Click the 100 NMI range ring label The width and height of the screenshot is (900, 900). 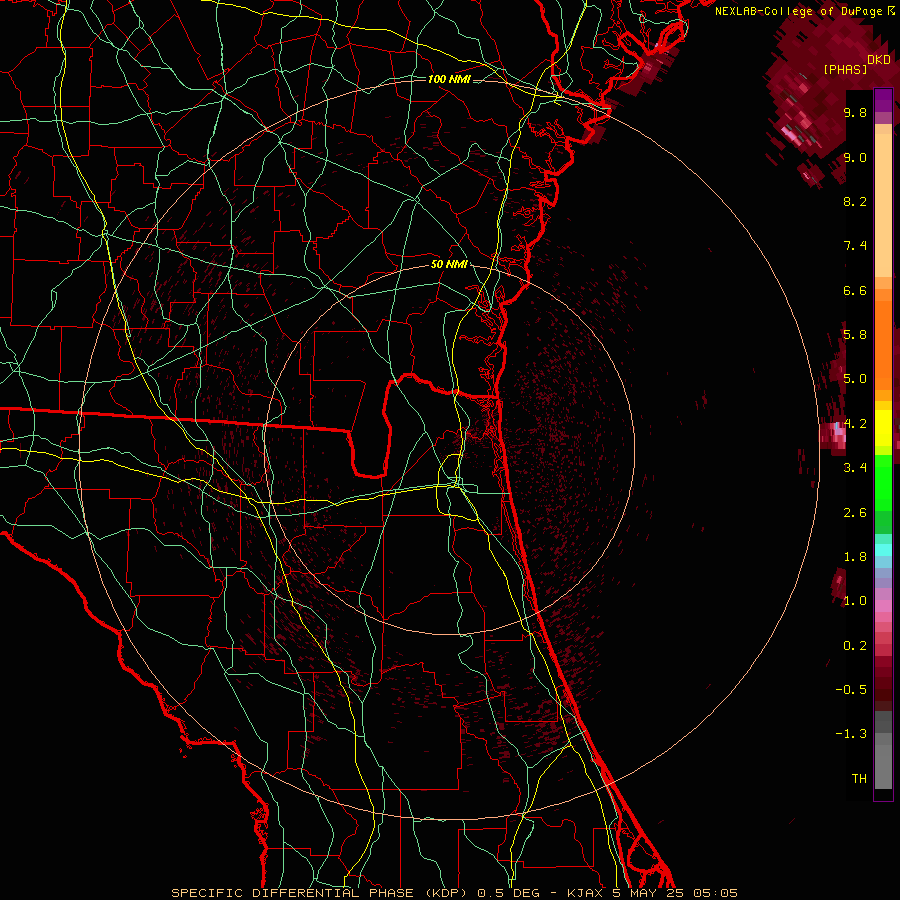[x=449, y=79]
